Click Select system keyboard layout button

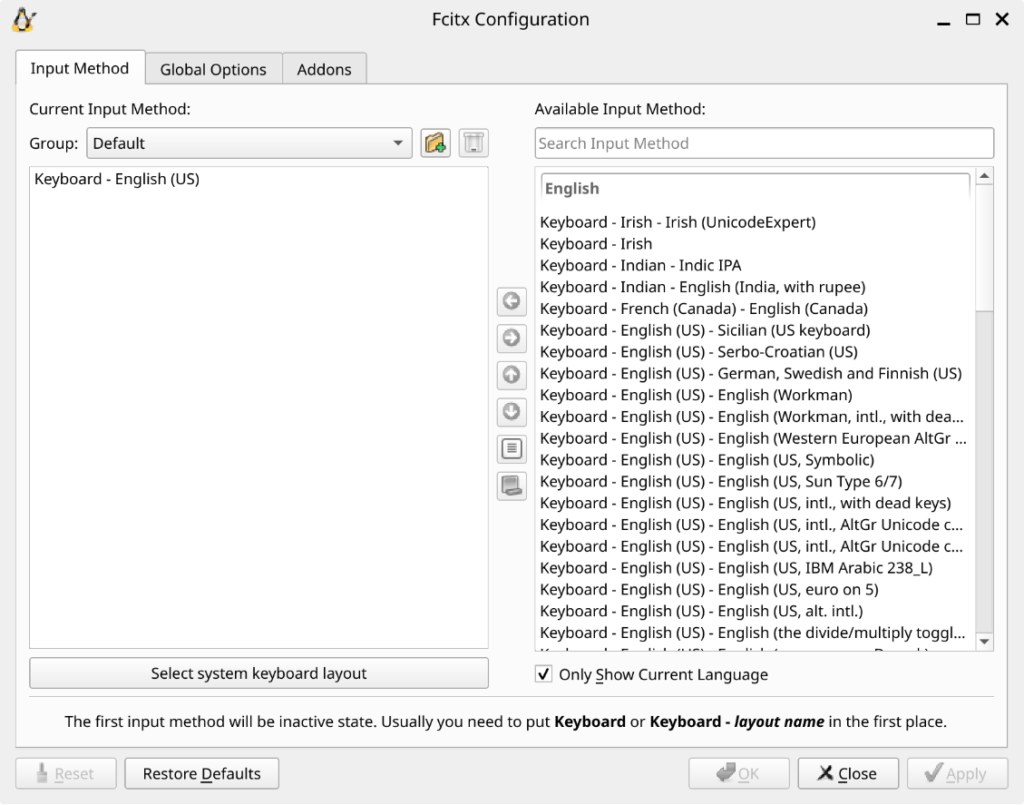[259, 673]
